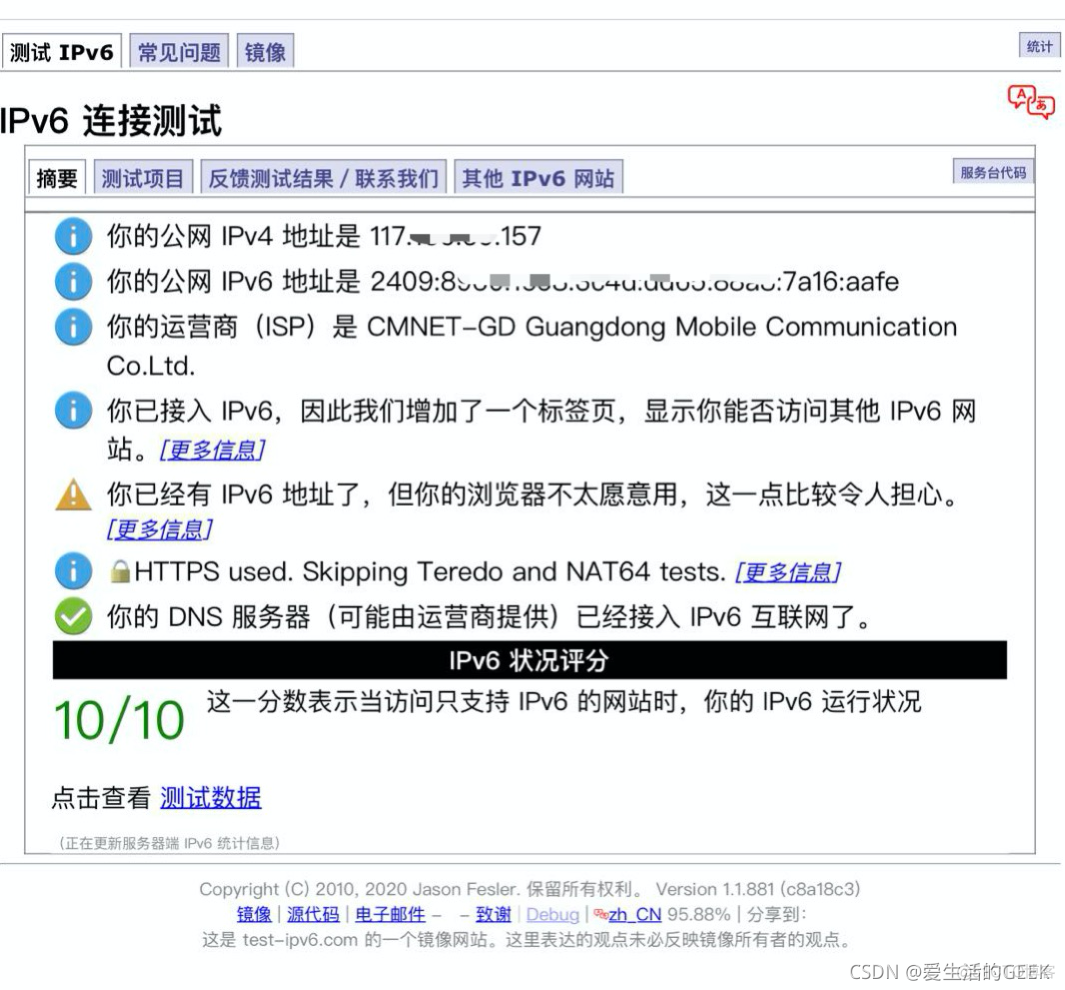Click the 10/10 score text

(120, 720)
